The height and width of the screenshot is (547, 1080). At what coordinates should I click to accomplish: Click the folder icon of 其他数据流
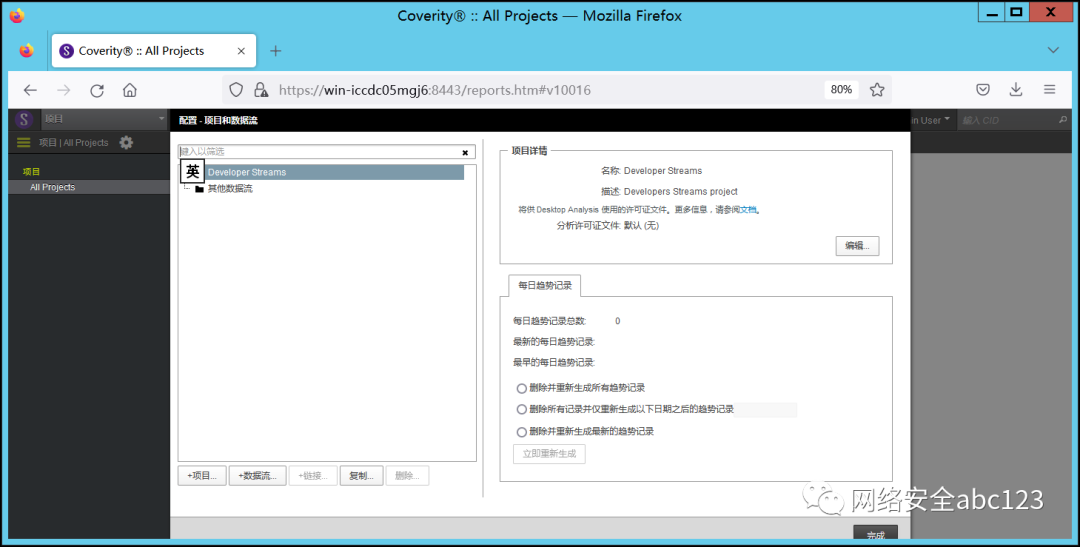200,189
